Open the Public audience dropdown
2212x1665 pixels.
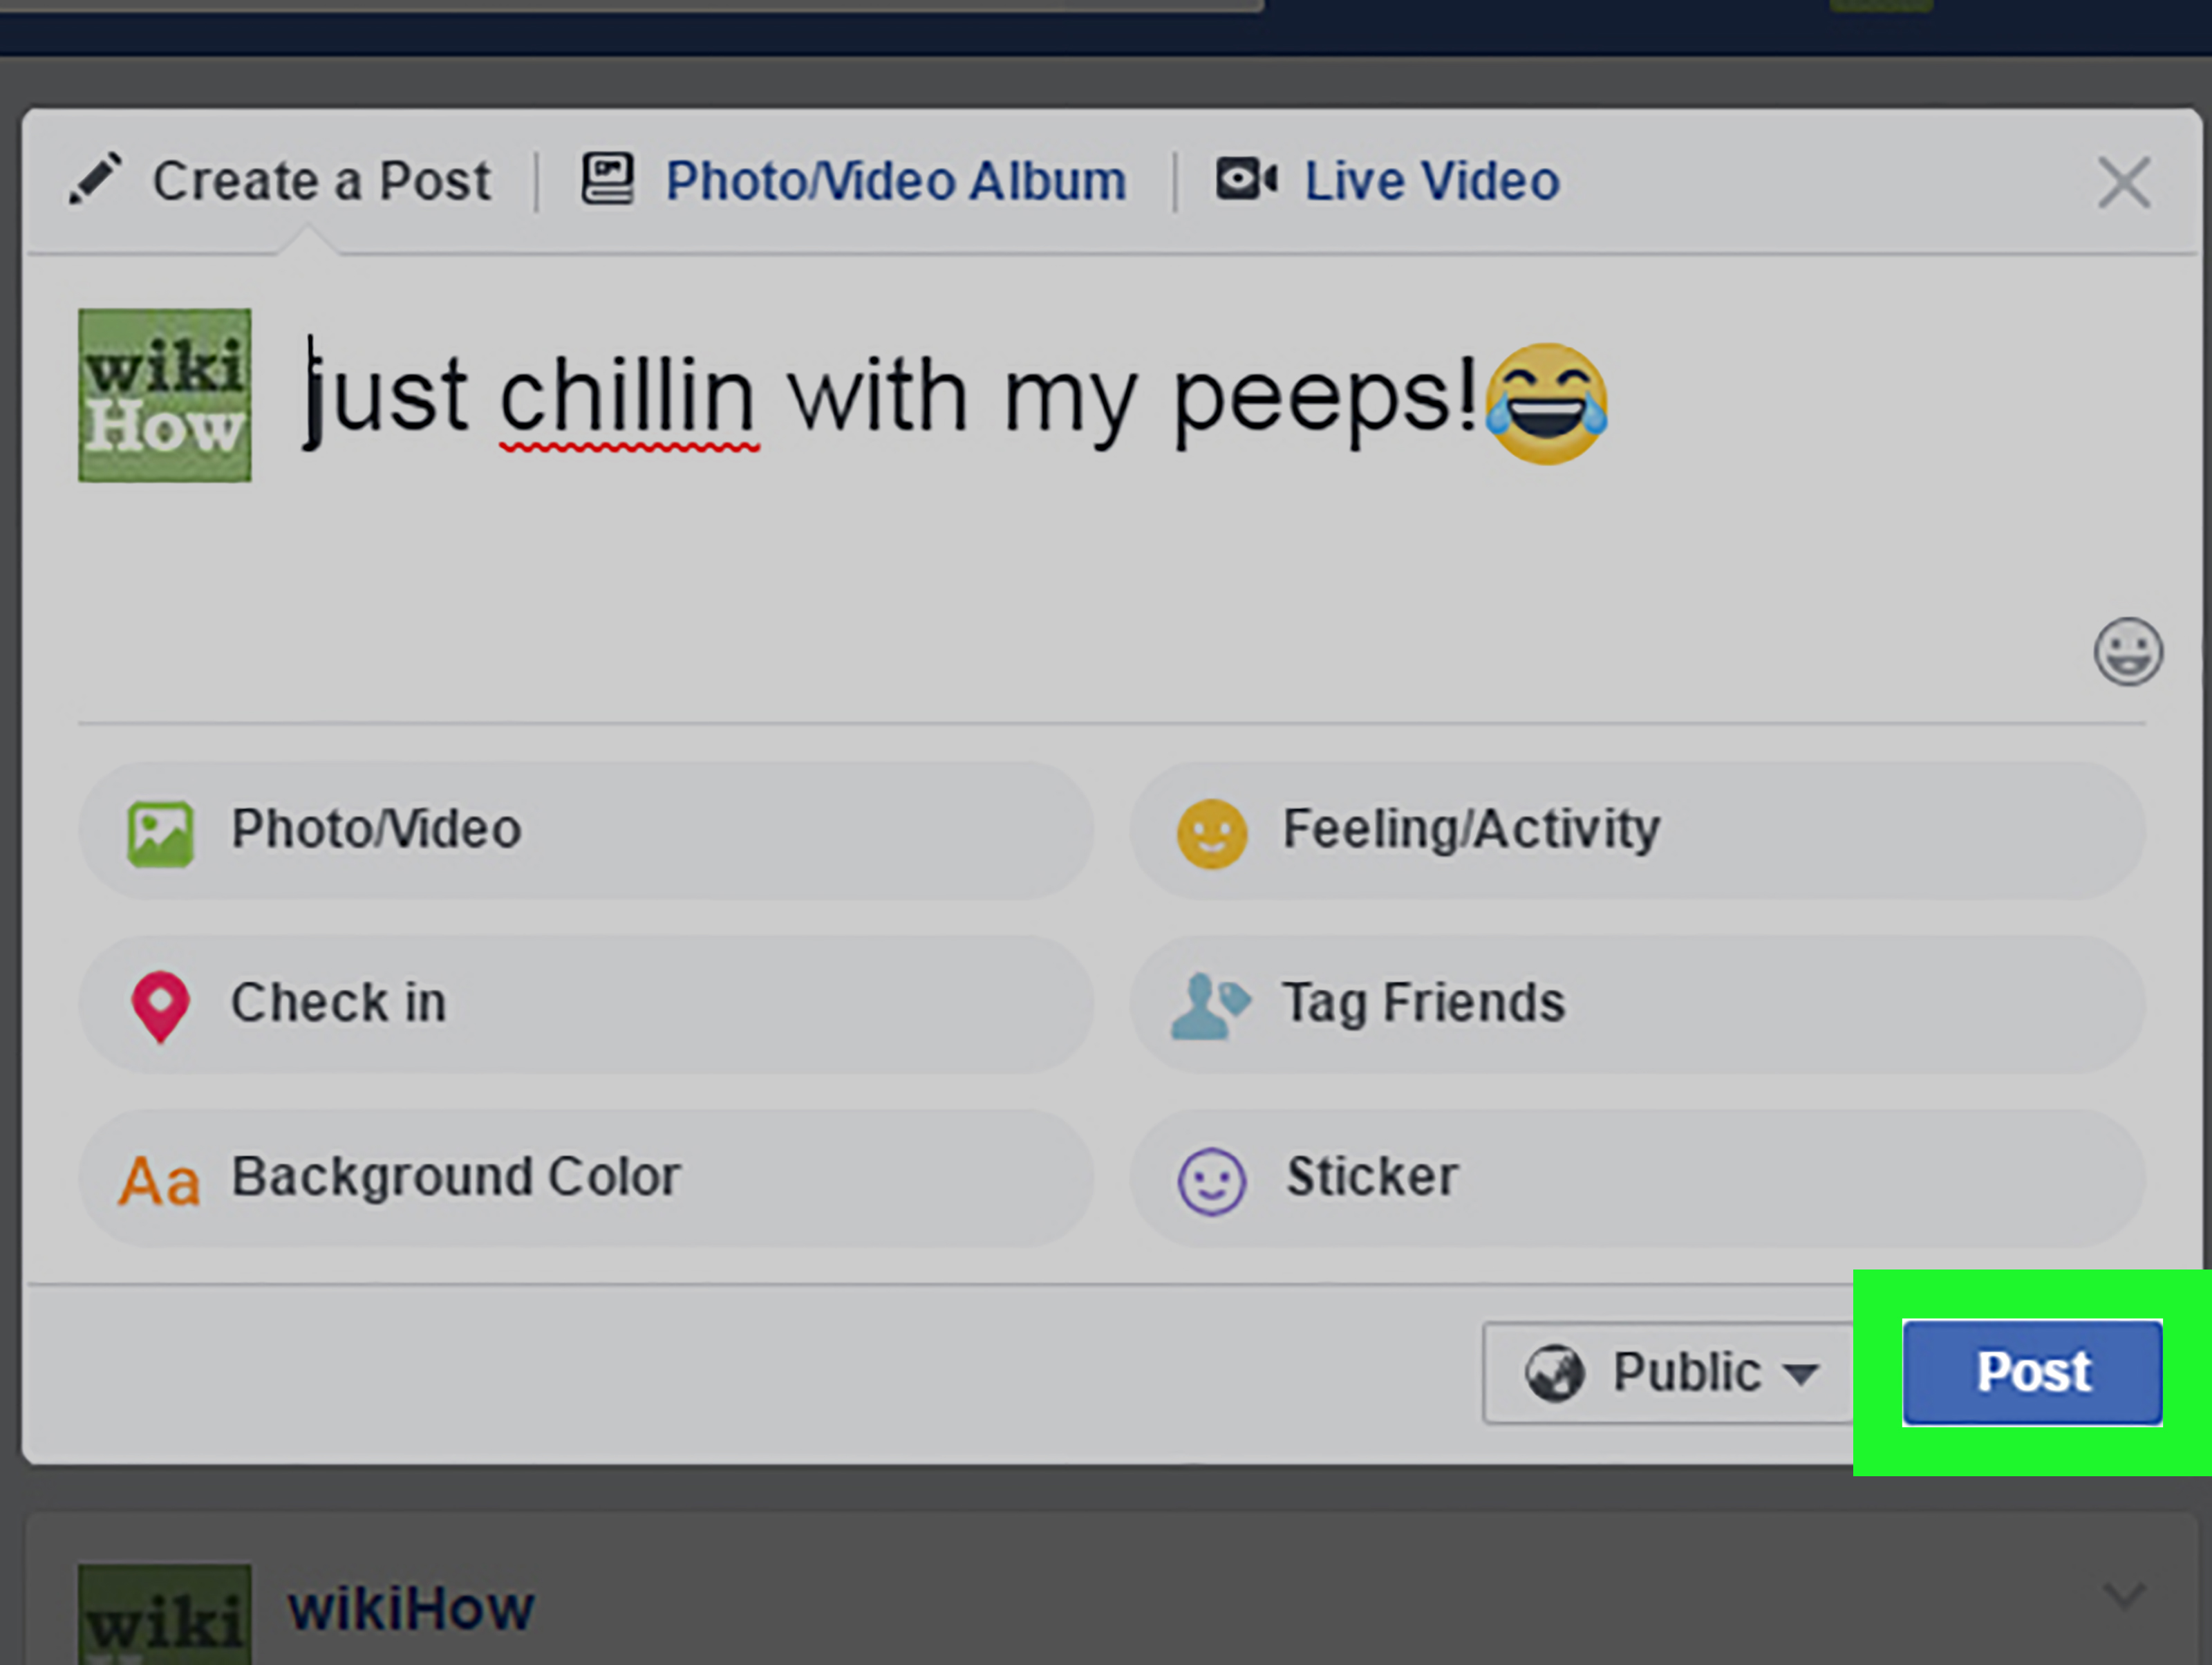click(1669, 1372)
